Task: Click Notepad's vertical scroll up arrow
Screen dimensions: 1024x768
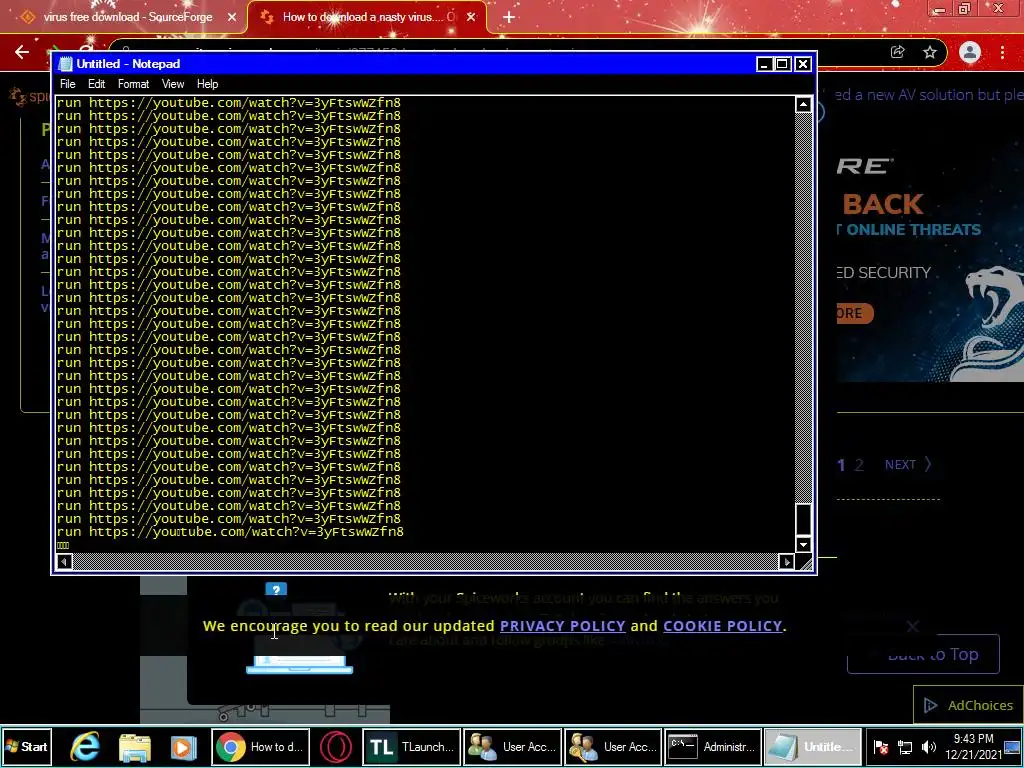Action: click(803, 104)
